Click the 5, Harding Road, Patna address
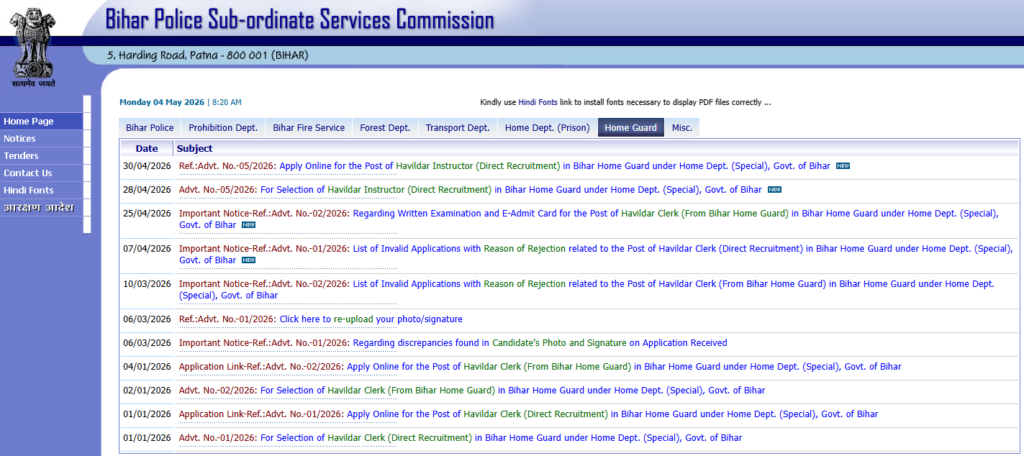 coord(208,56)
